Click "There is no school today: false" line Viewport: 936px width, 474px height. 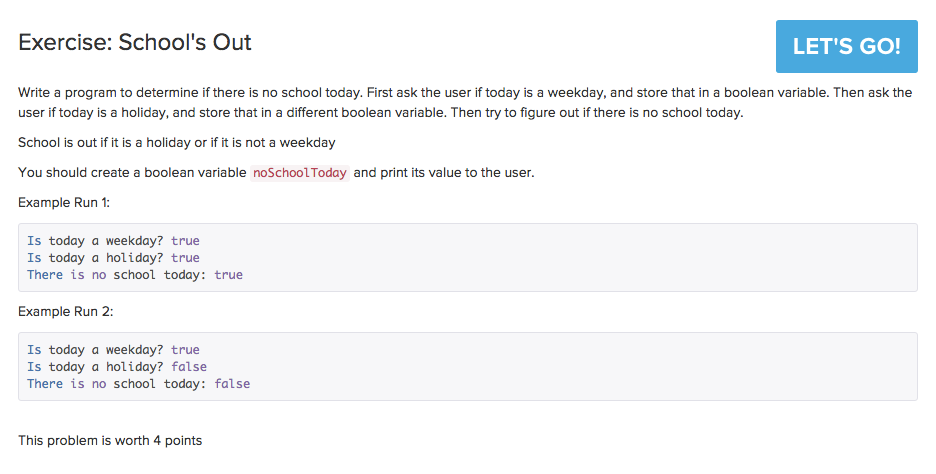point(138,384)
